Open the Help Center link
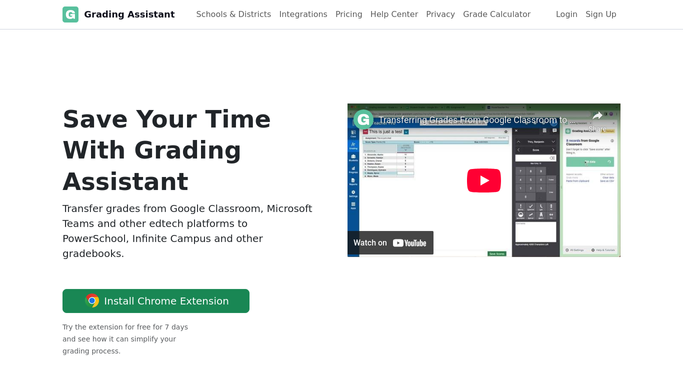The width and height of the screenshot is (683, 384). pyautogui.click(x=394, y=14)
